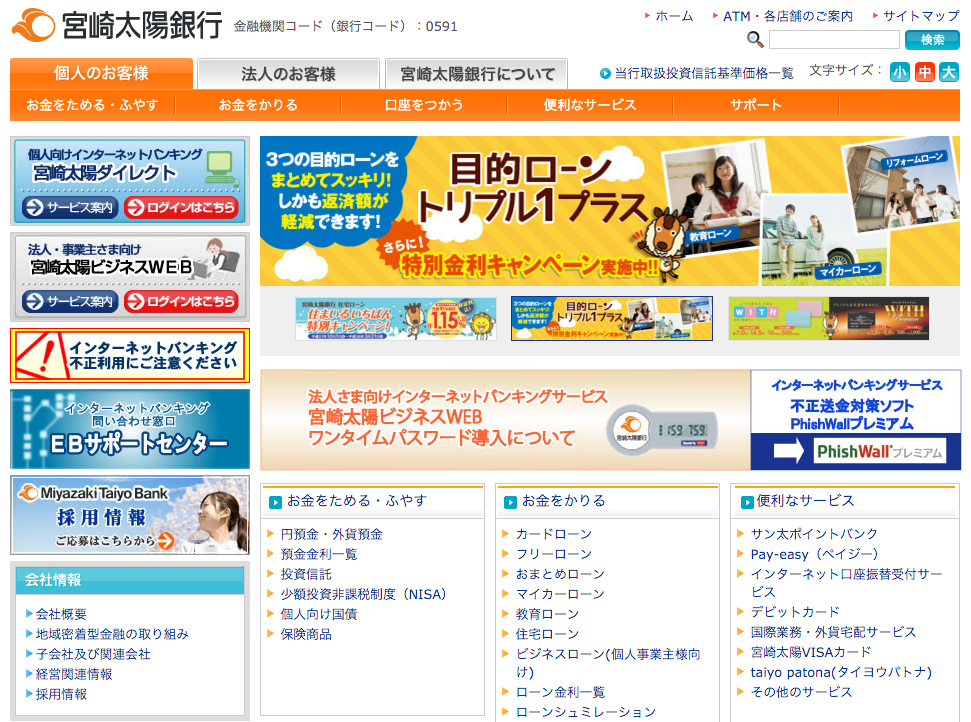Open マイカーローン link in list
Screen dimensions: 971x722
point(560,594)
